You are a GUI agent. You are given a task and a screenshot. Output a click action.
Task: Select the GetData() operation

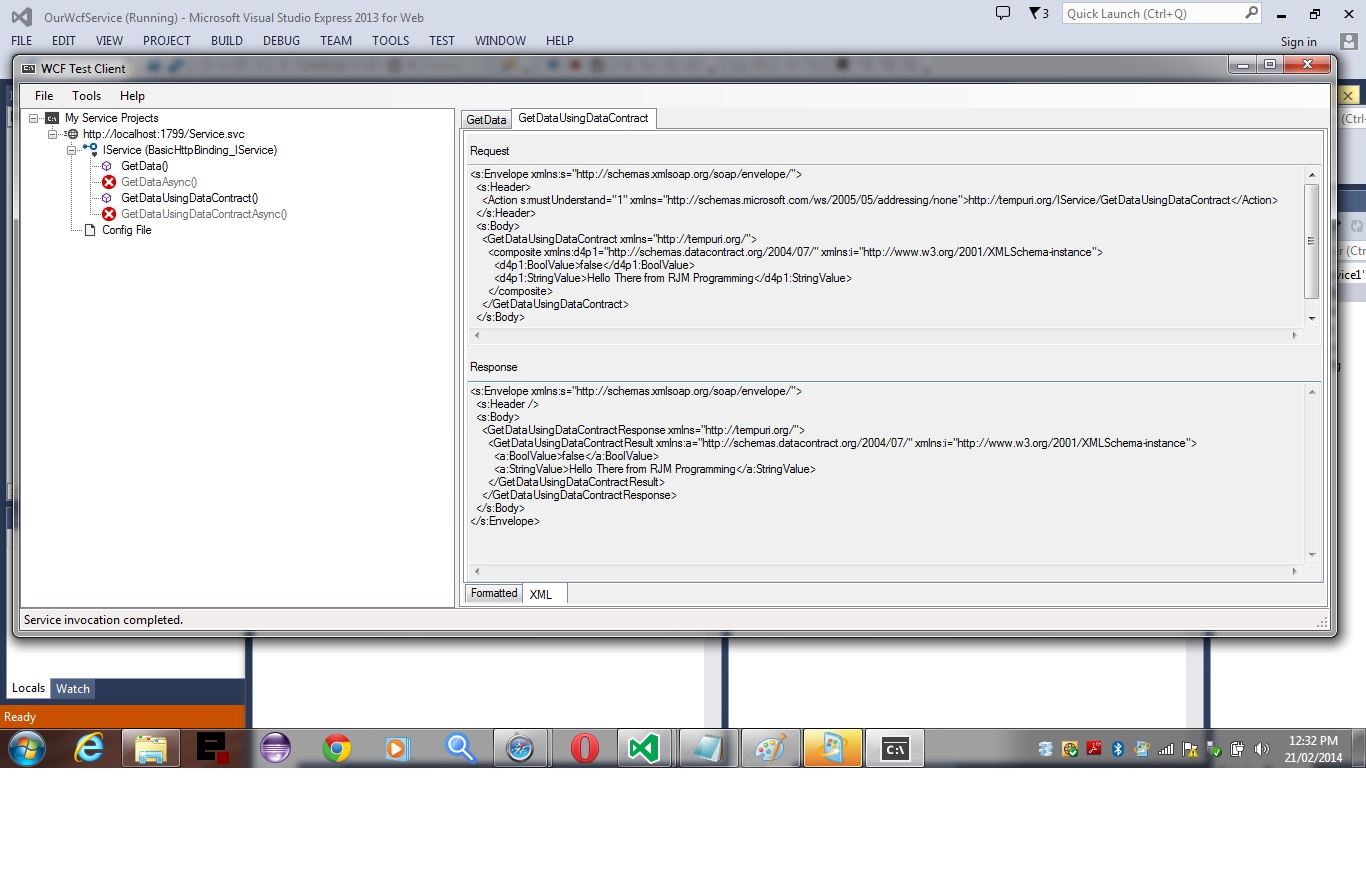click(x=144, y=166)
